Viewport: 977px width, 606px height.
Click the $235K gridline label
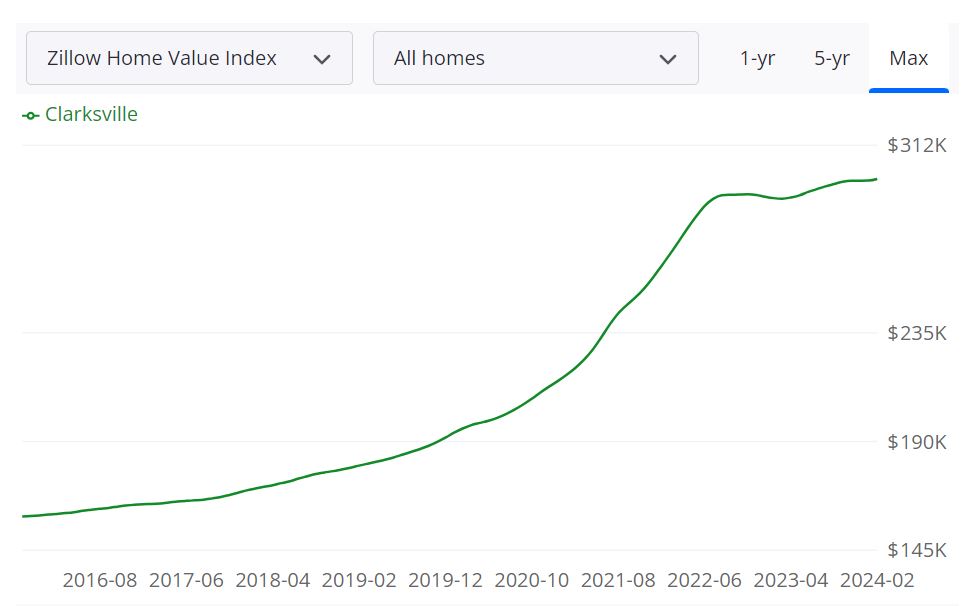click(x=914, y=335)
